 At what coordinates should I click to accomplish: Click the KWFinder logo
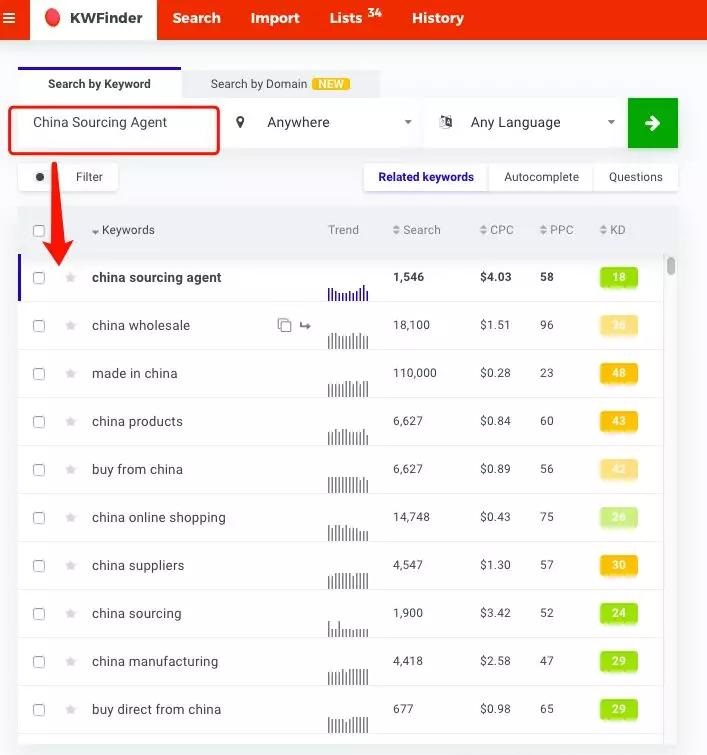pyautogui.click(x=93, y=18)
